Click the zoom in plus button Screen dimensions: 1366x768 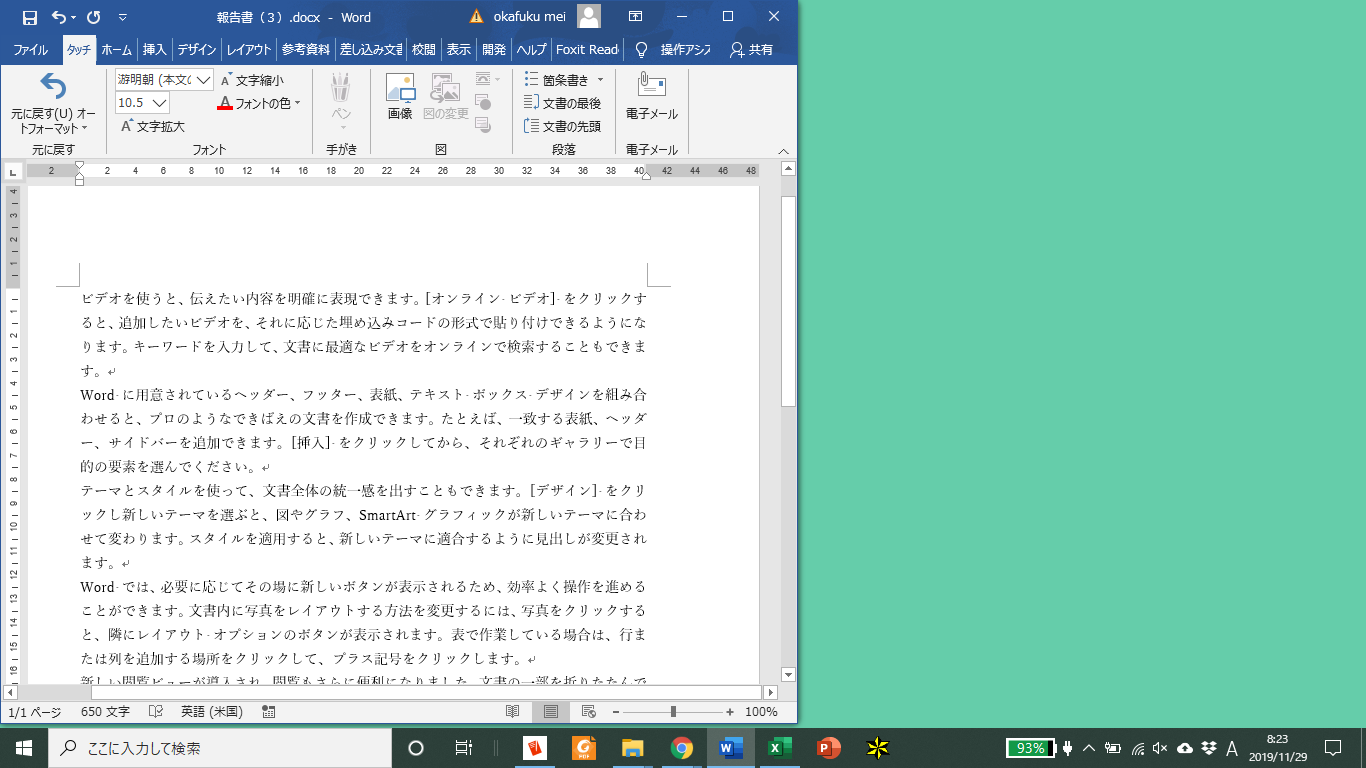pyautogui.click(x=730, y=712)
